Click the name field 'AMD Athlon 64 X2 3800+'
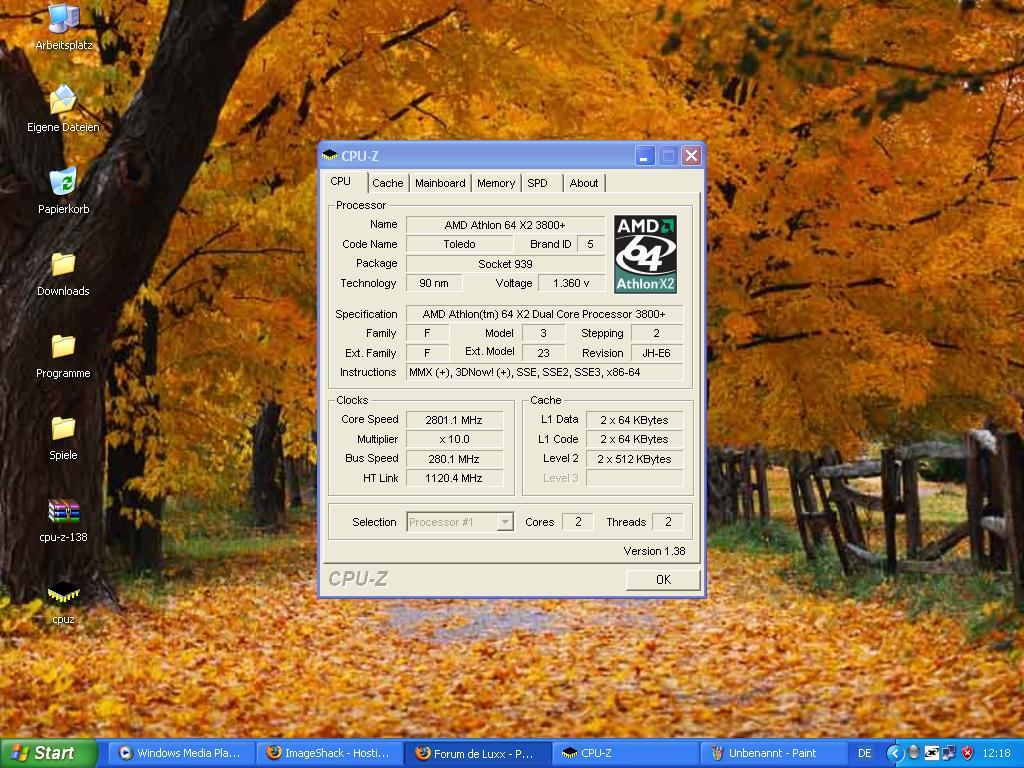Screen dimensions: 1024x768 coord(505,225)
